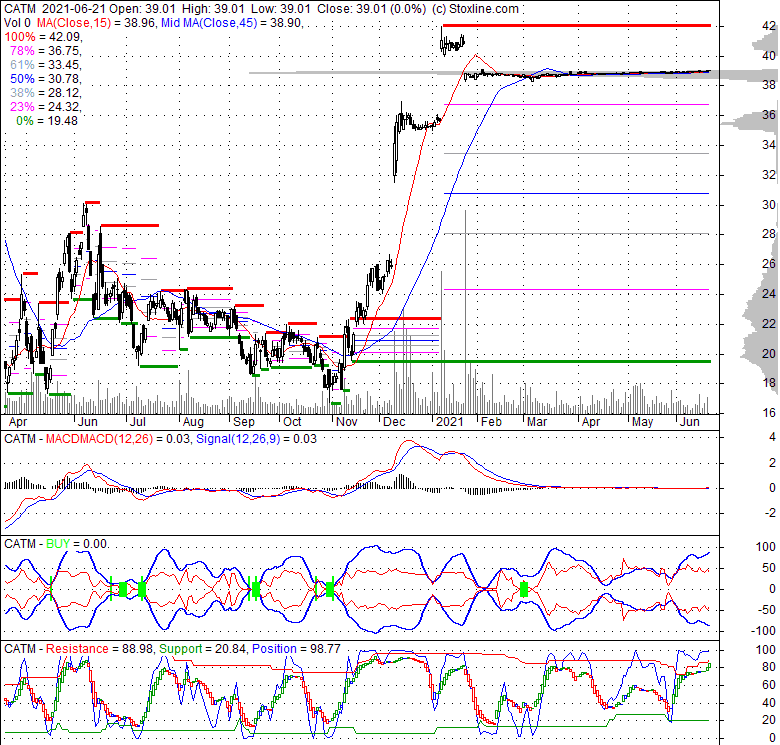Click the Sep month label on time axis
Viewport: 780px width, 745px height.
(x=244, y=422)
